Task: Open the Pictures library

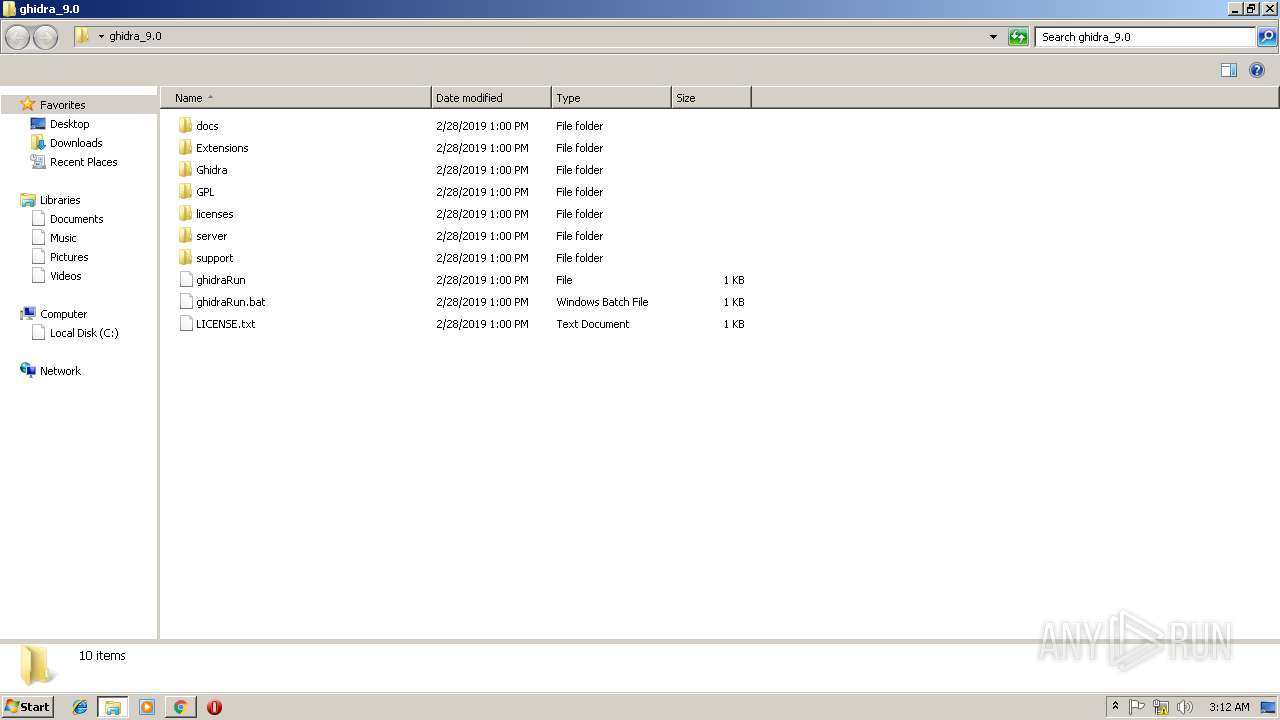Action: (69, 257)
